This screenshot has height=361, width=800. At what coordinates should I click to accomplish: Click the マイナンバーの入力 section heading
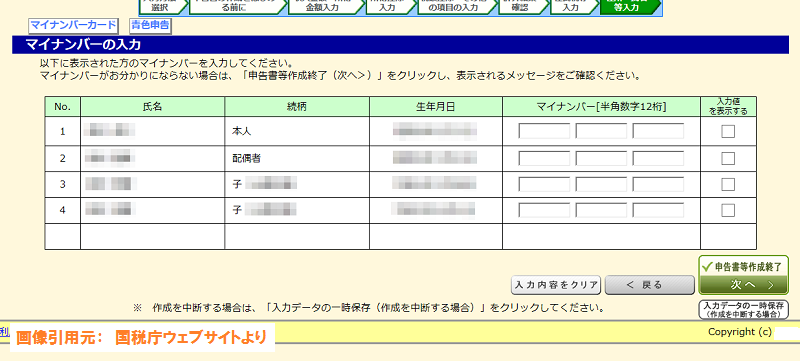coord(83,45)
